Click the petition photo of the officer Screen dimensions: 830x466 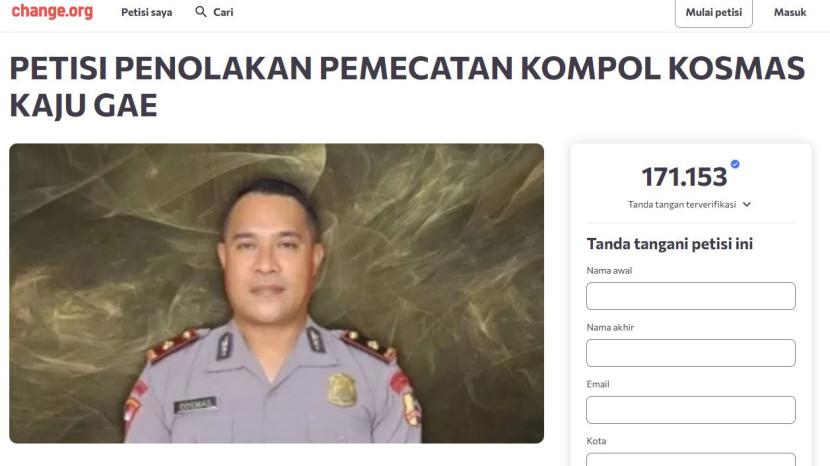coord(276,293)
